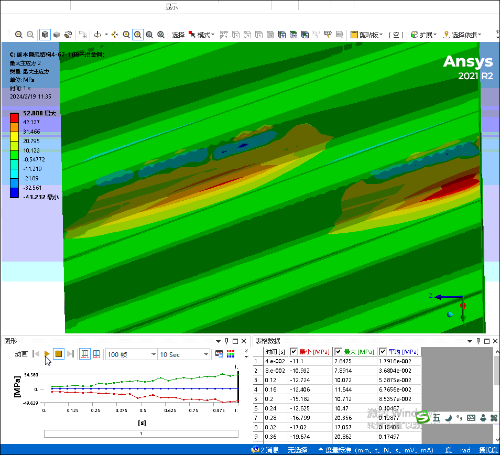This screenshot has width=500, height=455.
Task: Select the shaded 3D cube view icon
Action: (x=45, y=34)
